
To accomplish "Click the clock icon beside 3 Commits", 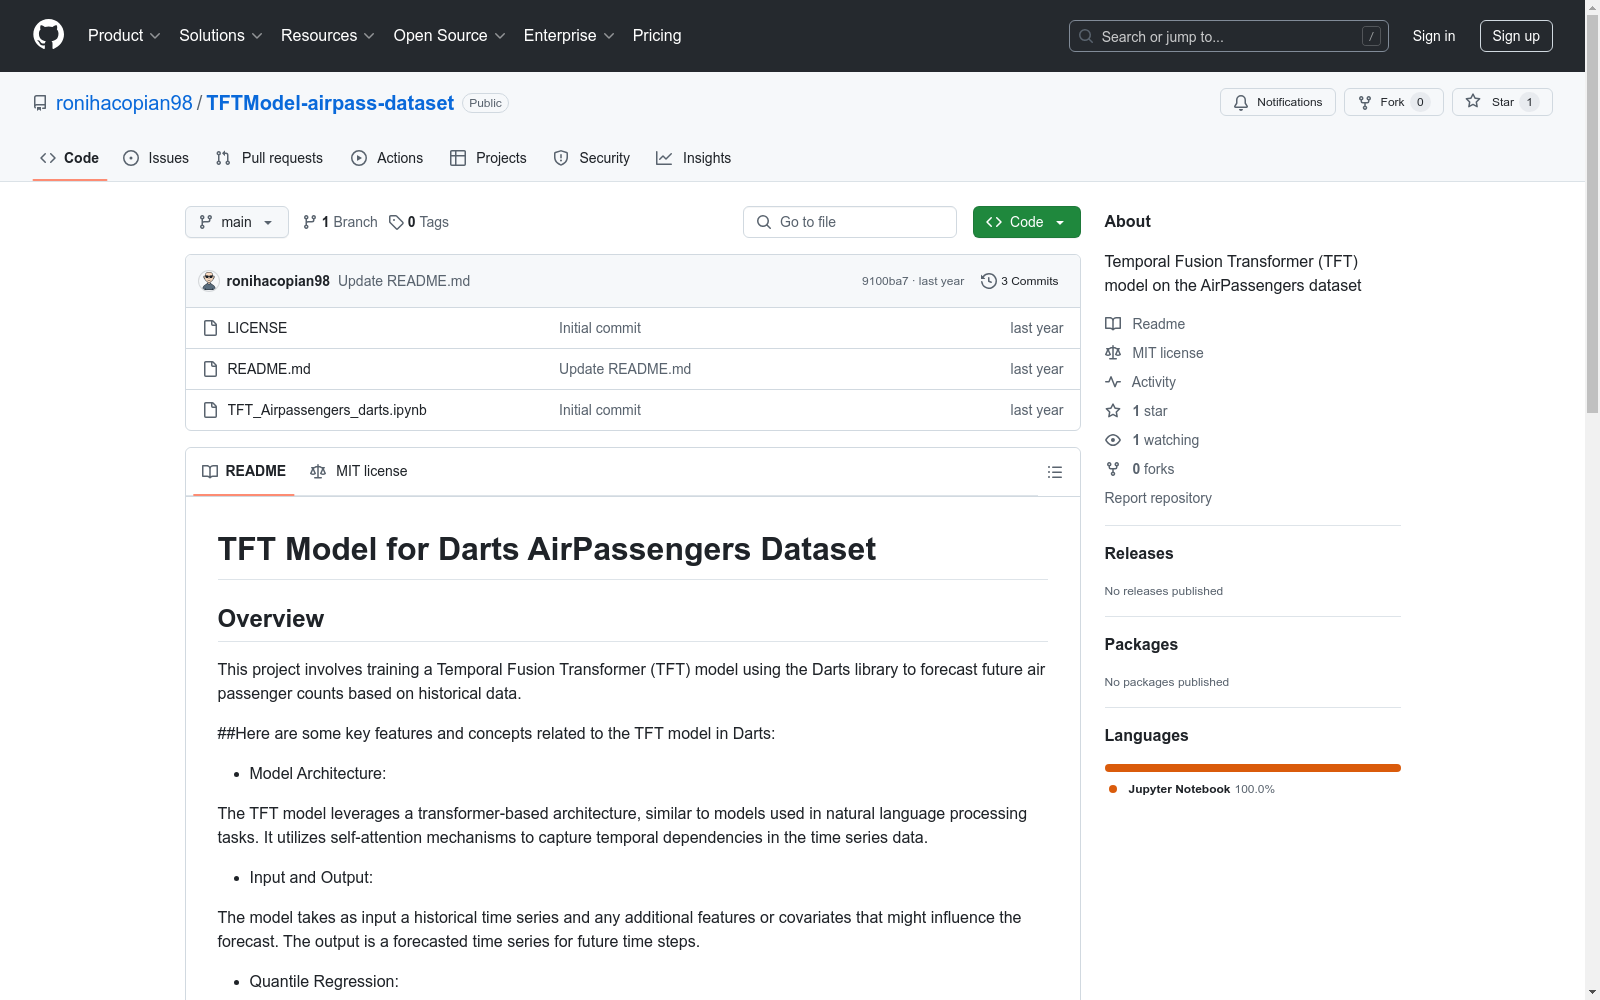I will pos(989,281).
